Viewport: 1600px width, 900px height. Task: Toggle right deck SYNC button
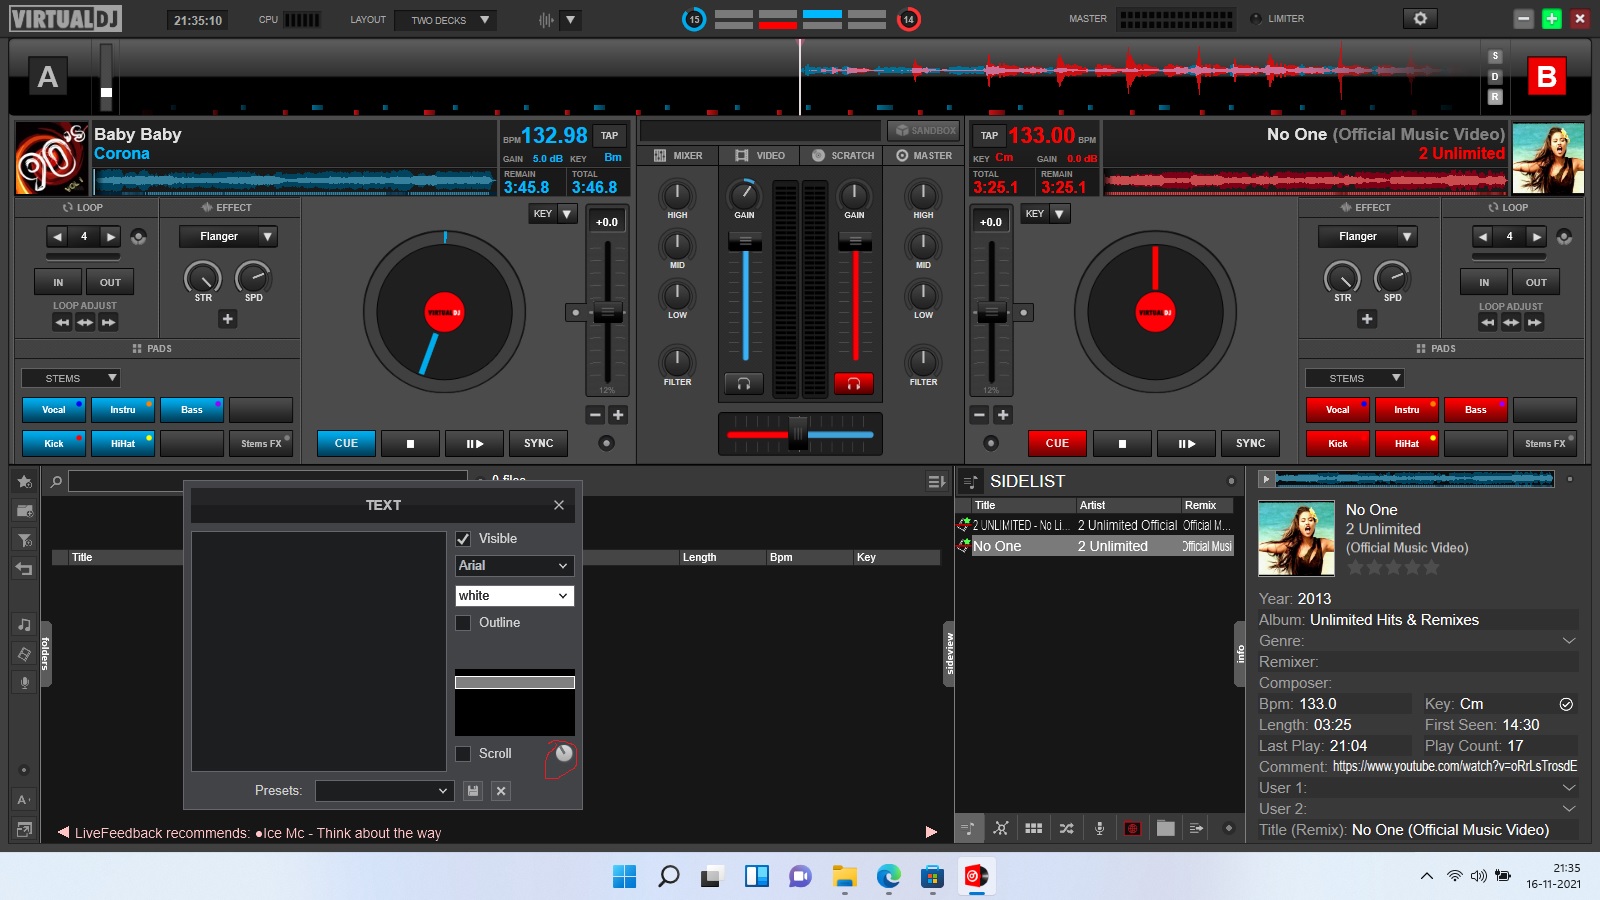pyautogui.click(x=1250, y=443)
